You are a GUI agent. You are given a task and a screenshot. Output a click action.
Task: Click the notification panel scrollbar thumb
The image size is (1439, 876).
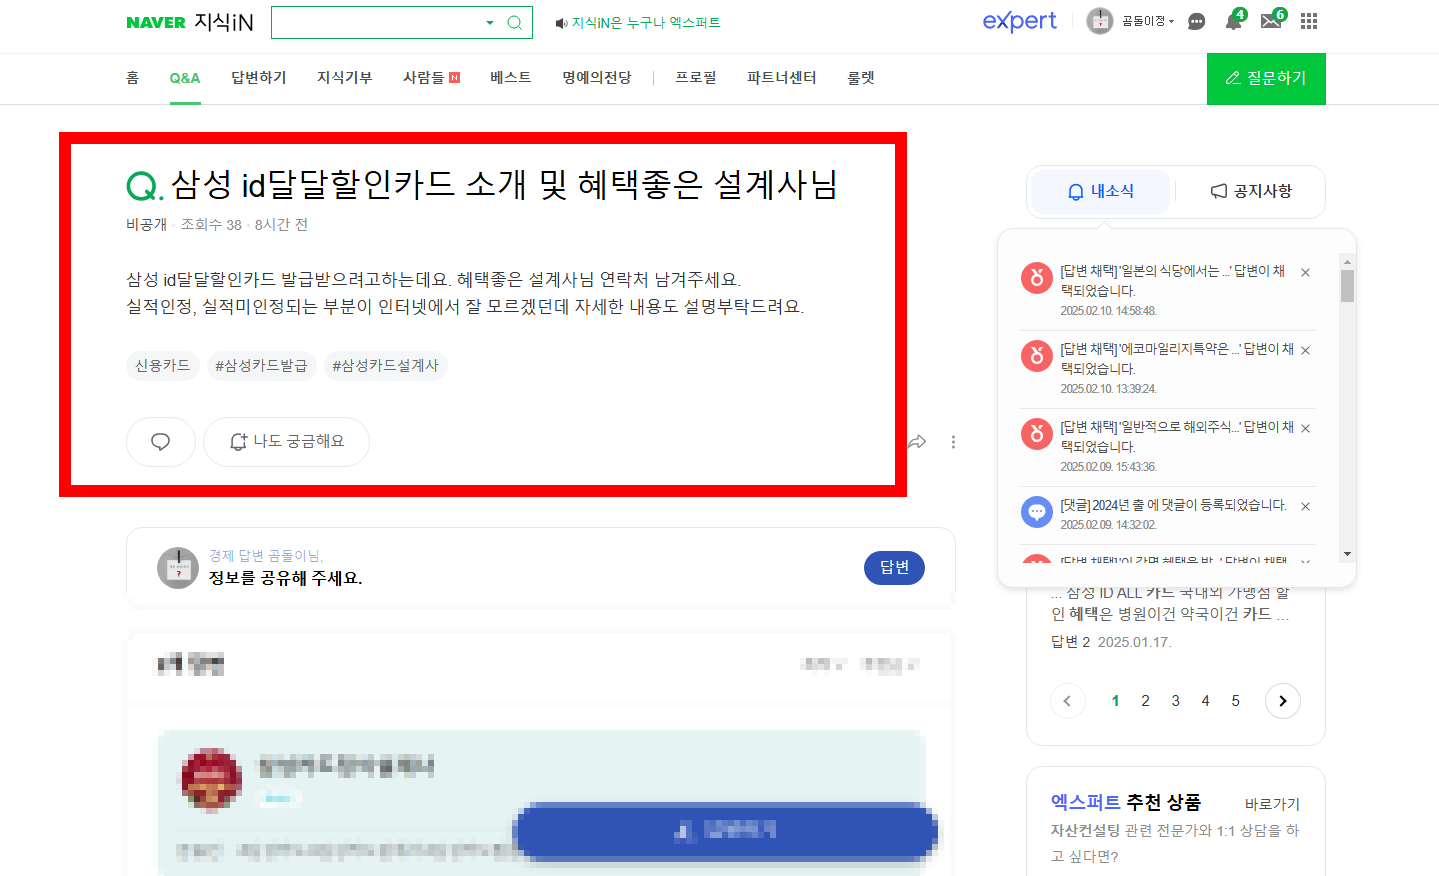pos(1347,285)
